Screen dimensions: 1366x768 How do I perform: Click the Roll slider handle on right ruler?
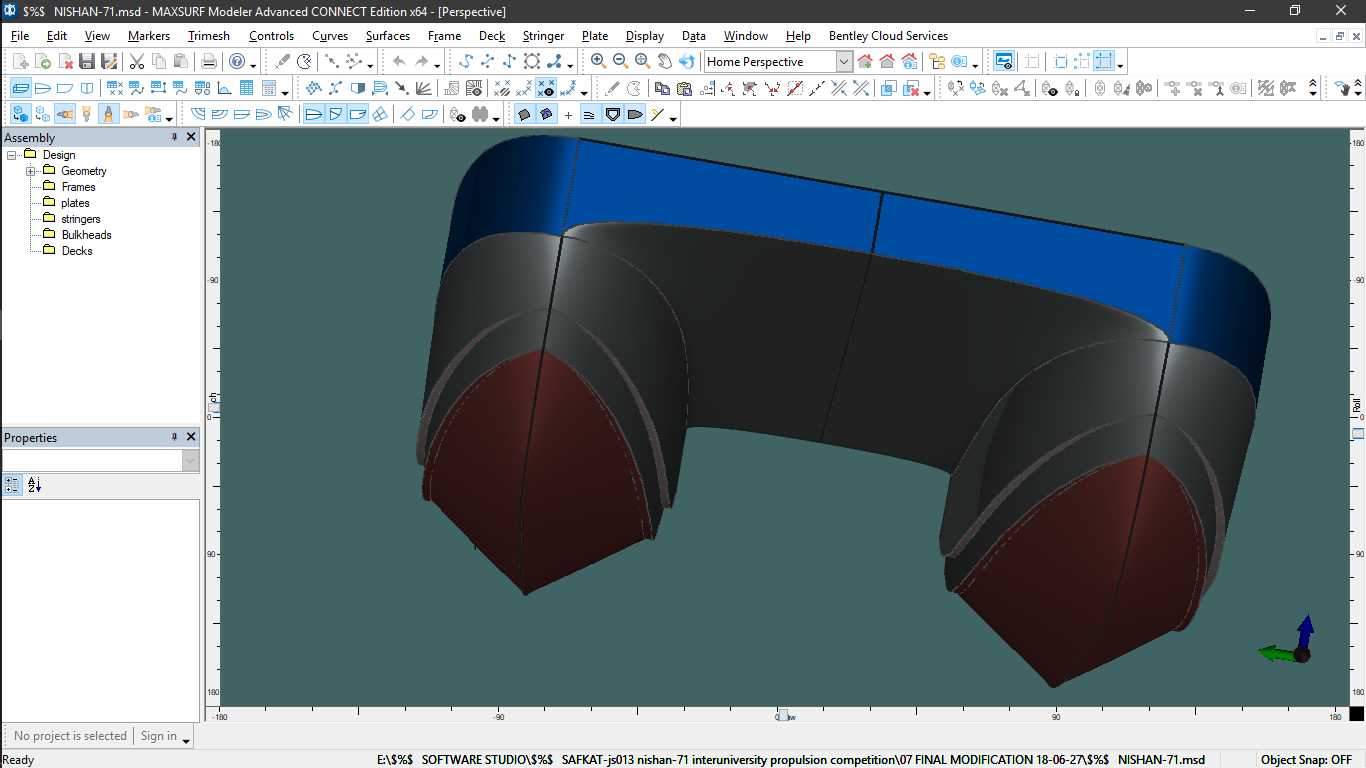[x=1357, y=433]
